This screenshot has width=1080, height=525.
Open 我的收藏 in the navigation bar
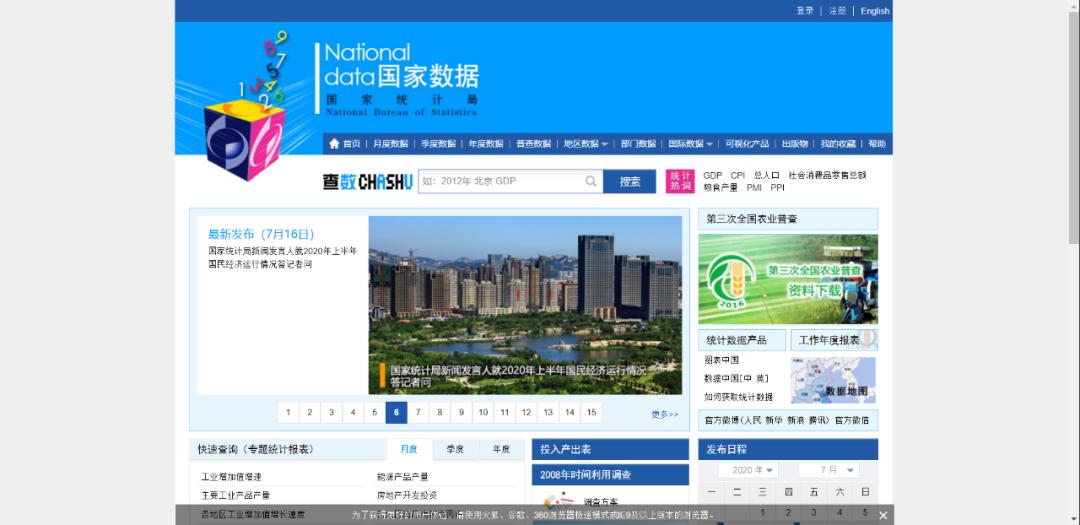[x=838, y=144]
